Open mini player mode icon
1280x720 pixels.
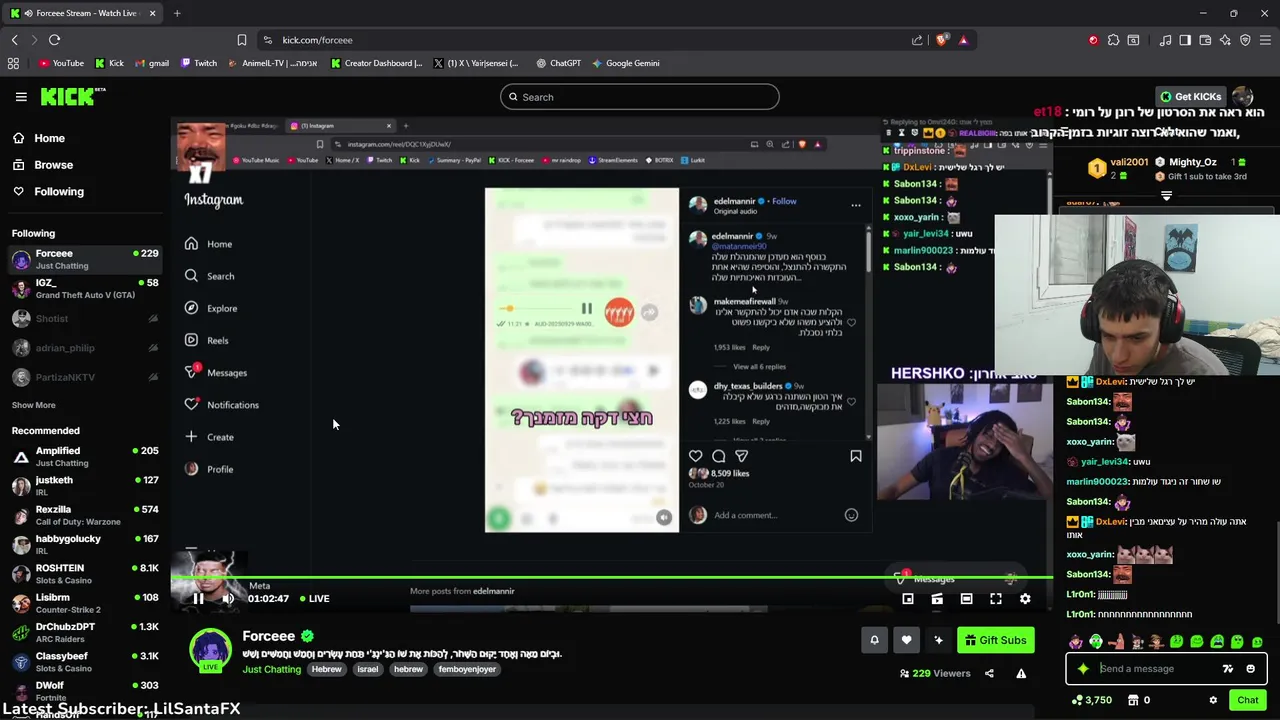coord(908,599)
